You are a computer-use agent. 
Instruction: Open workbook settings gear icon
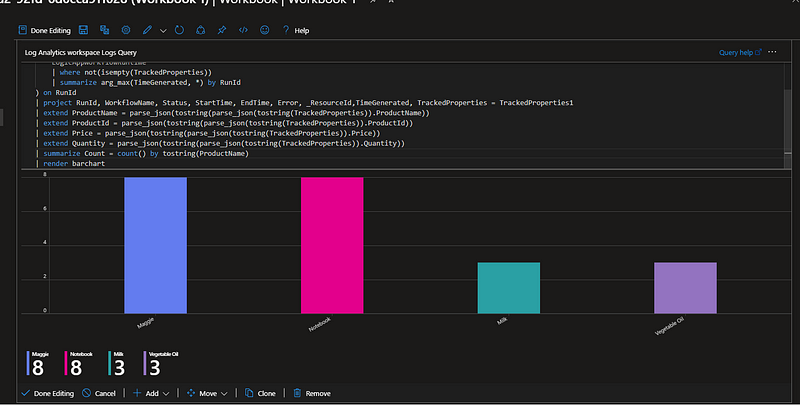pos(126,30)
